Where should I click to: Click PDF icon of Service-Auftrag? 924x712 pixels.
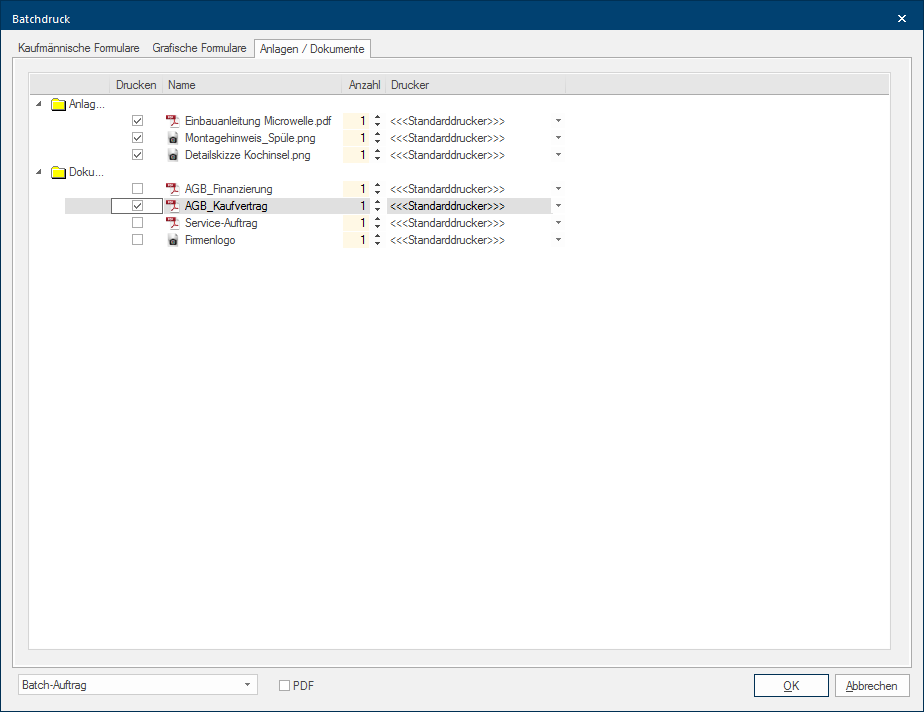[172, 223]
